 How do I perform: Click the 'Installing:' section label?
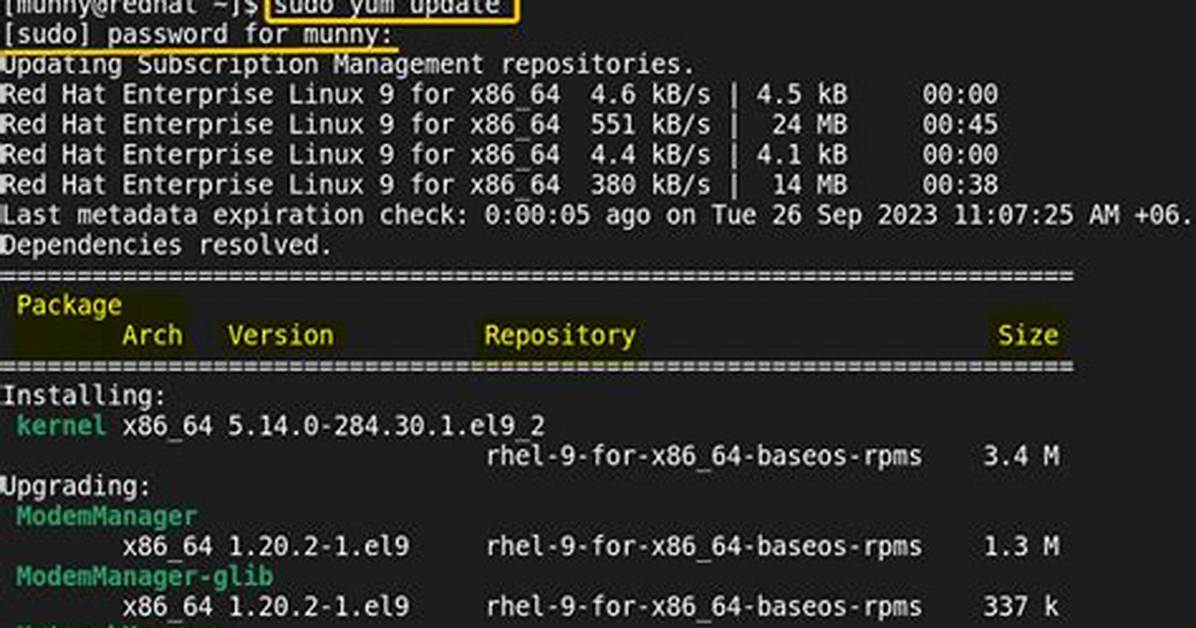coord(84,396)
